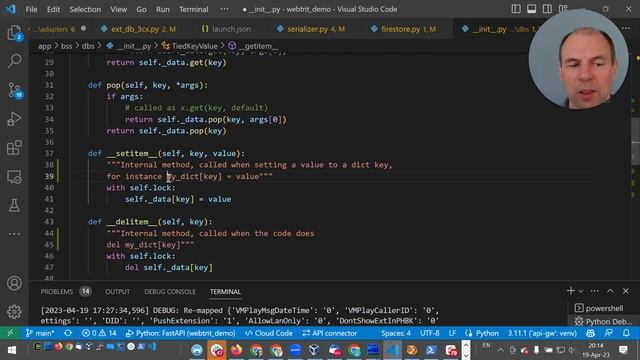Open the launch profile dropdown arrow

tap(581, 291)
